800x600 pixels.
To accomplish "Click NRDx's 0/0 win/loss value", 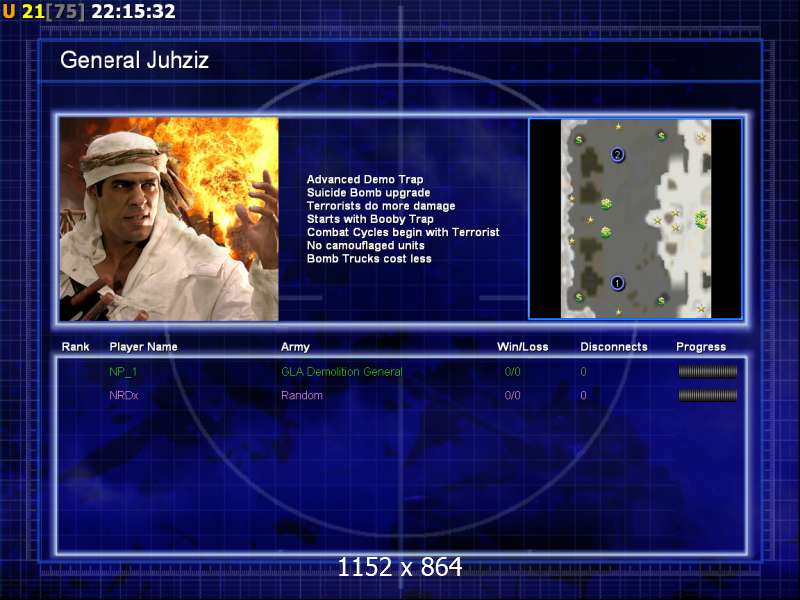I will point(512,395).
